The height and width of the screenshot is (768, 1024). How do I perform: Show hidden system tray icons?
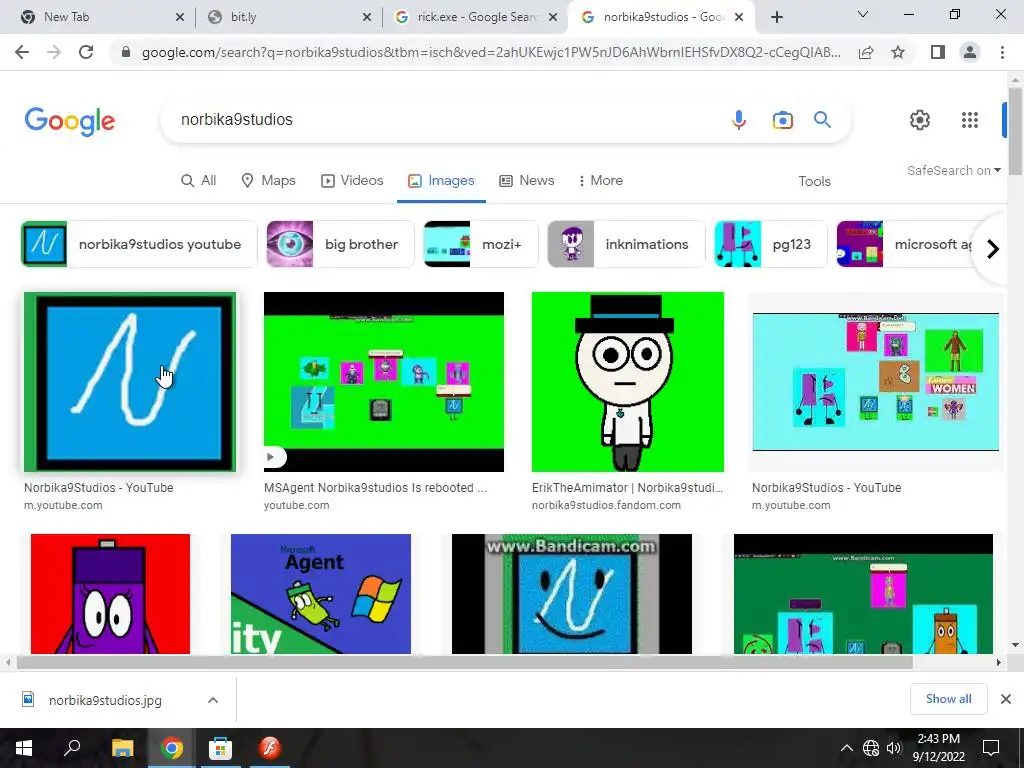[846, 748]
